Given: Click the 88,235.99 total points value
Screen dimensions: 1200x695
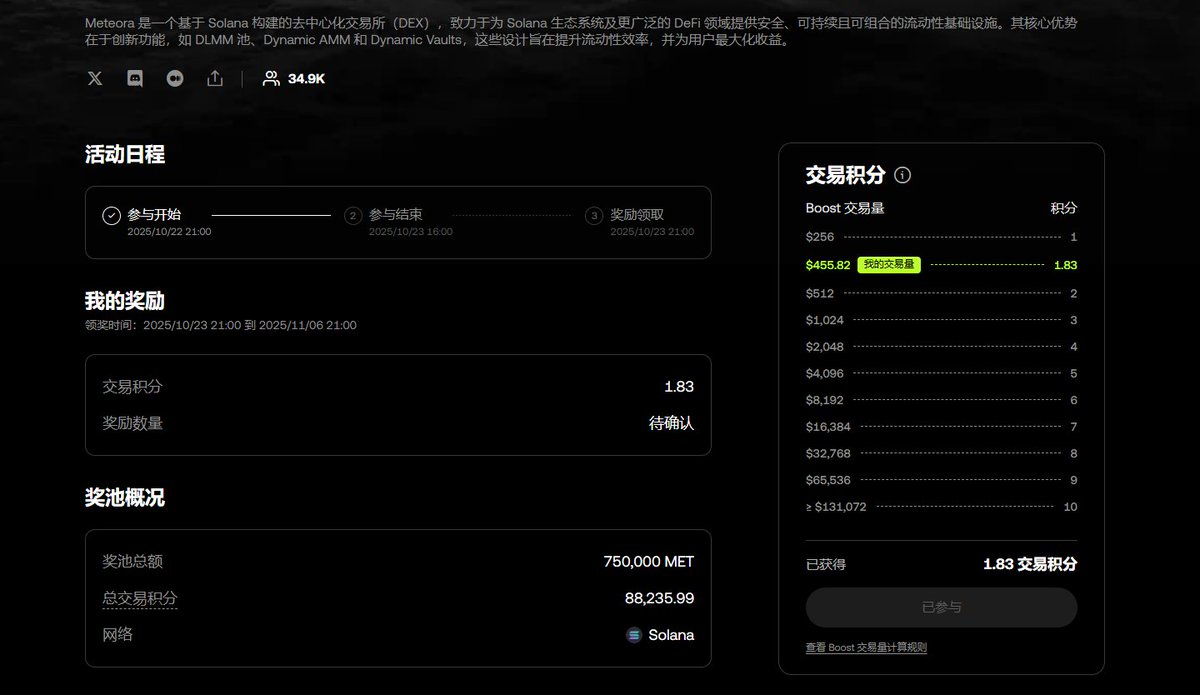Looking at the screenshot, I should 659,598.
